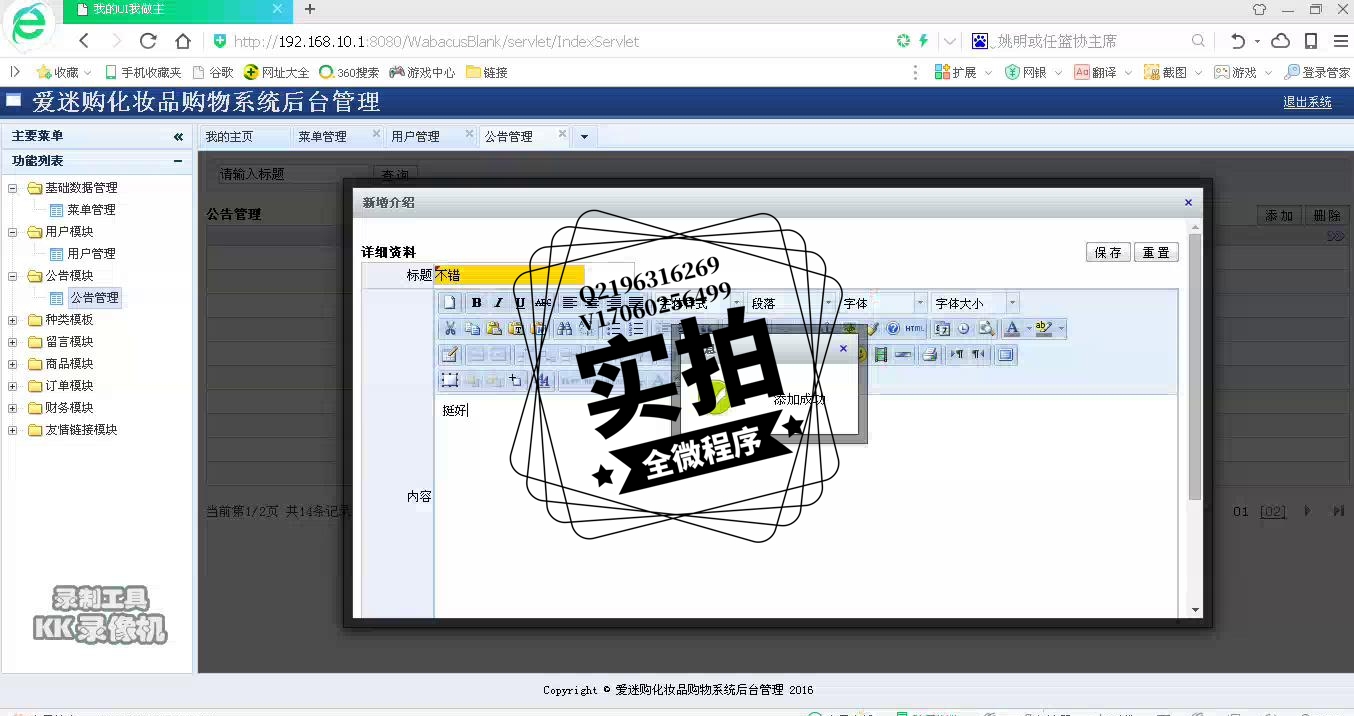This screenshot has width=1354, height=716.
Task: Close the 添加成功 message popup
Action: (843, 349)
